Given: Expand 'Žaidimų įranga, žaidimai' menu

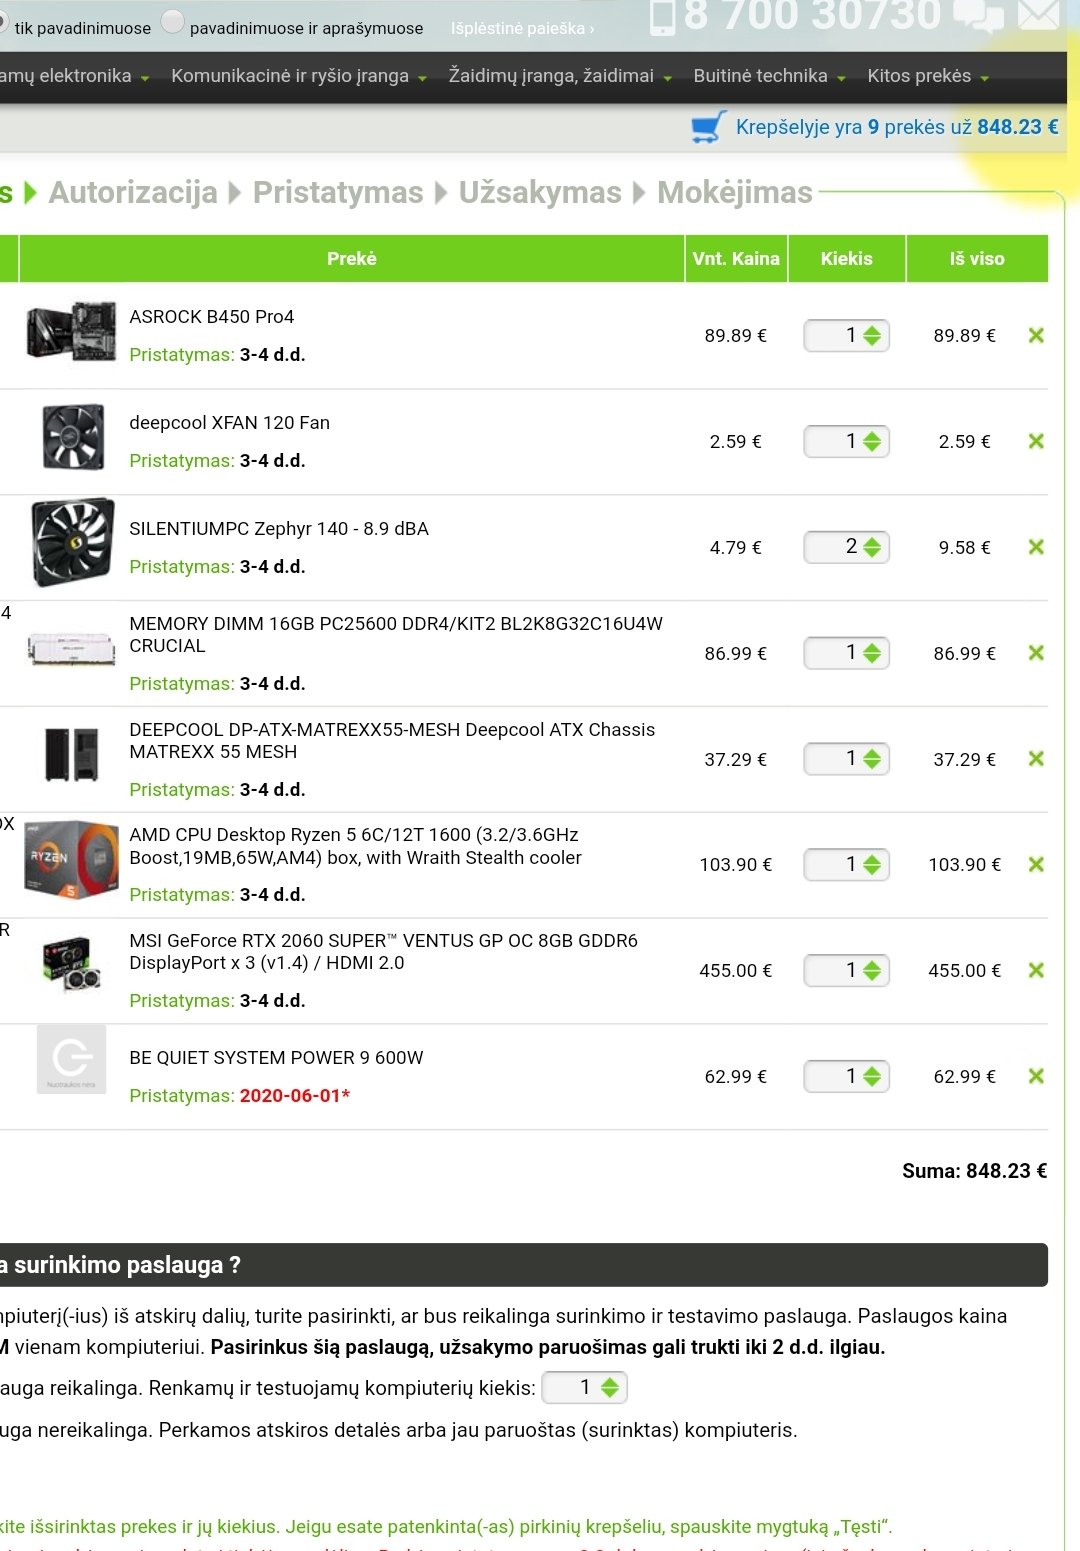Looking at the screenshot, I should point(560,76).
